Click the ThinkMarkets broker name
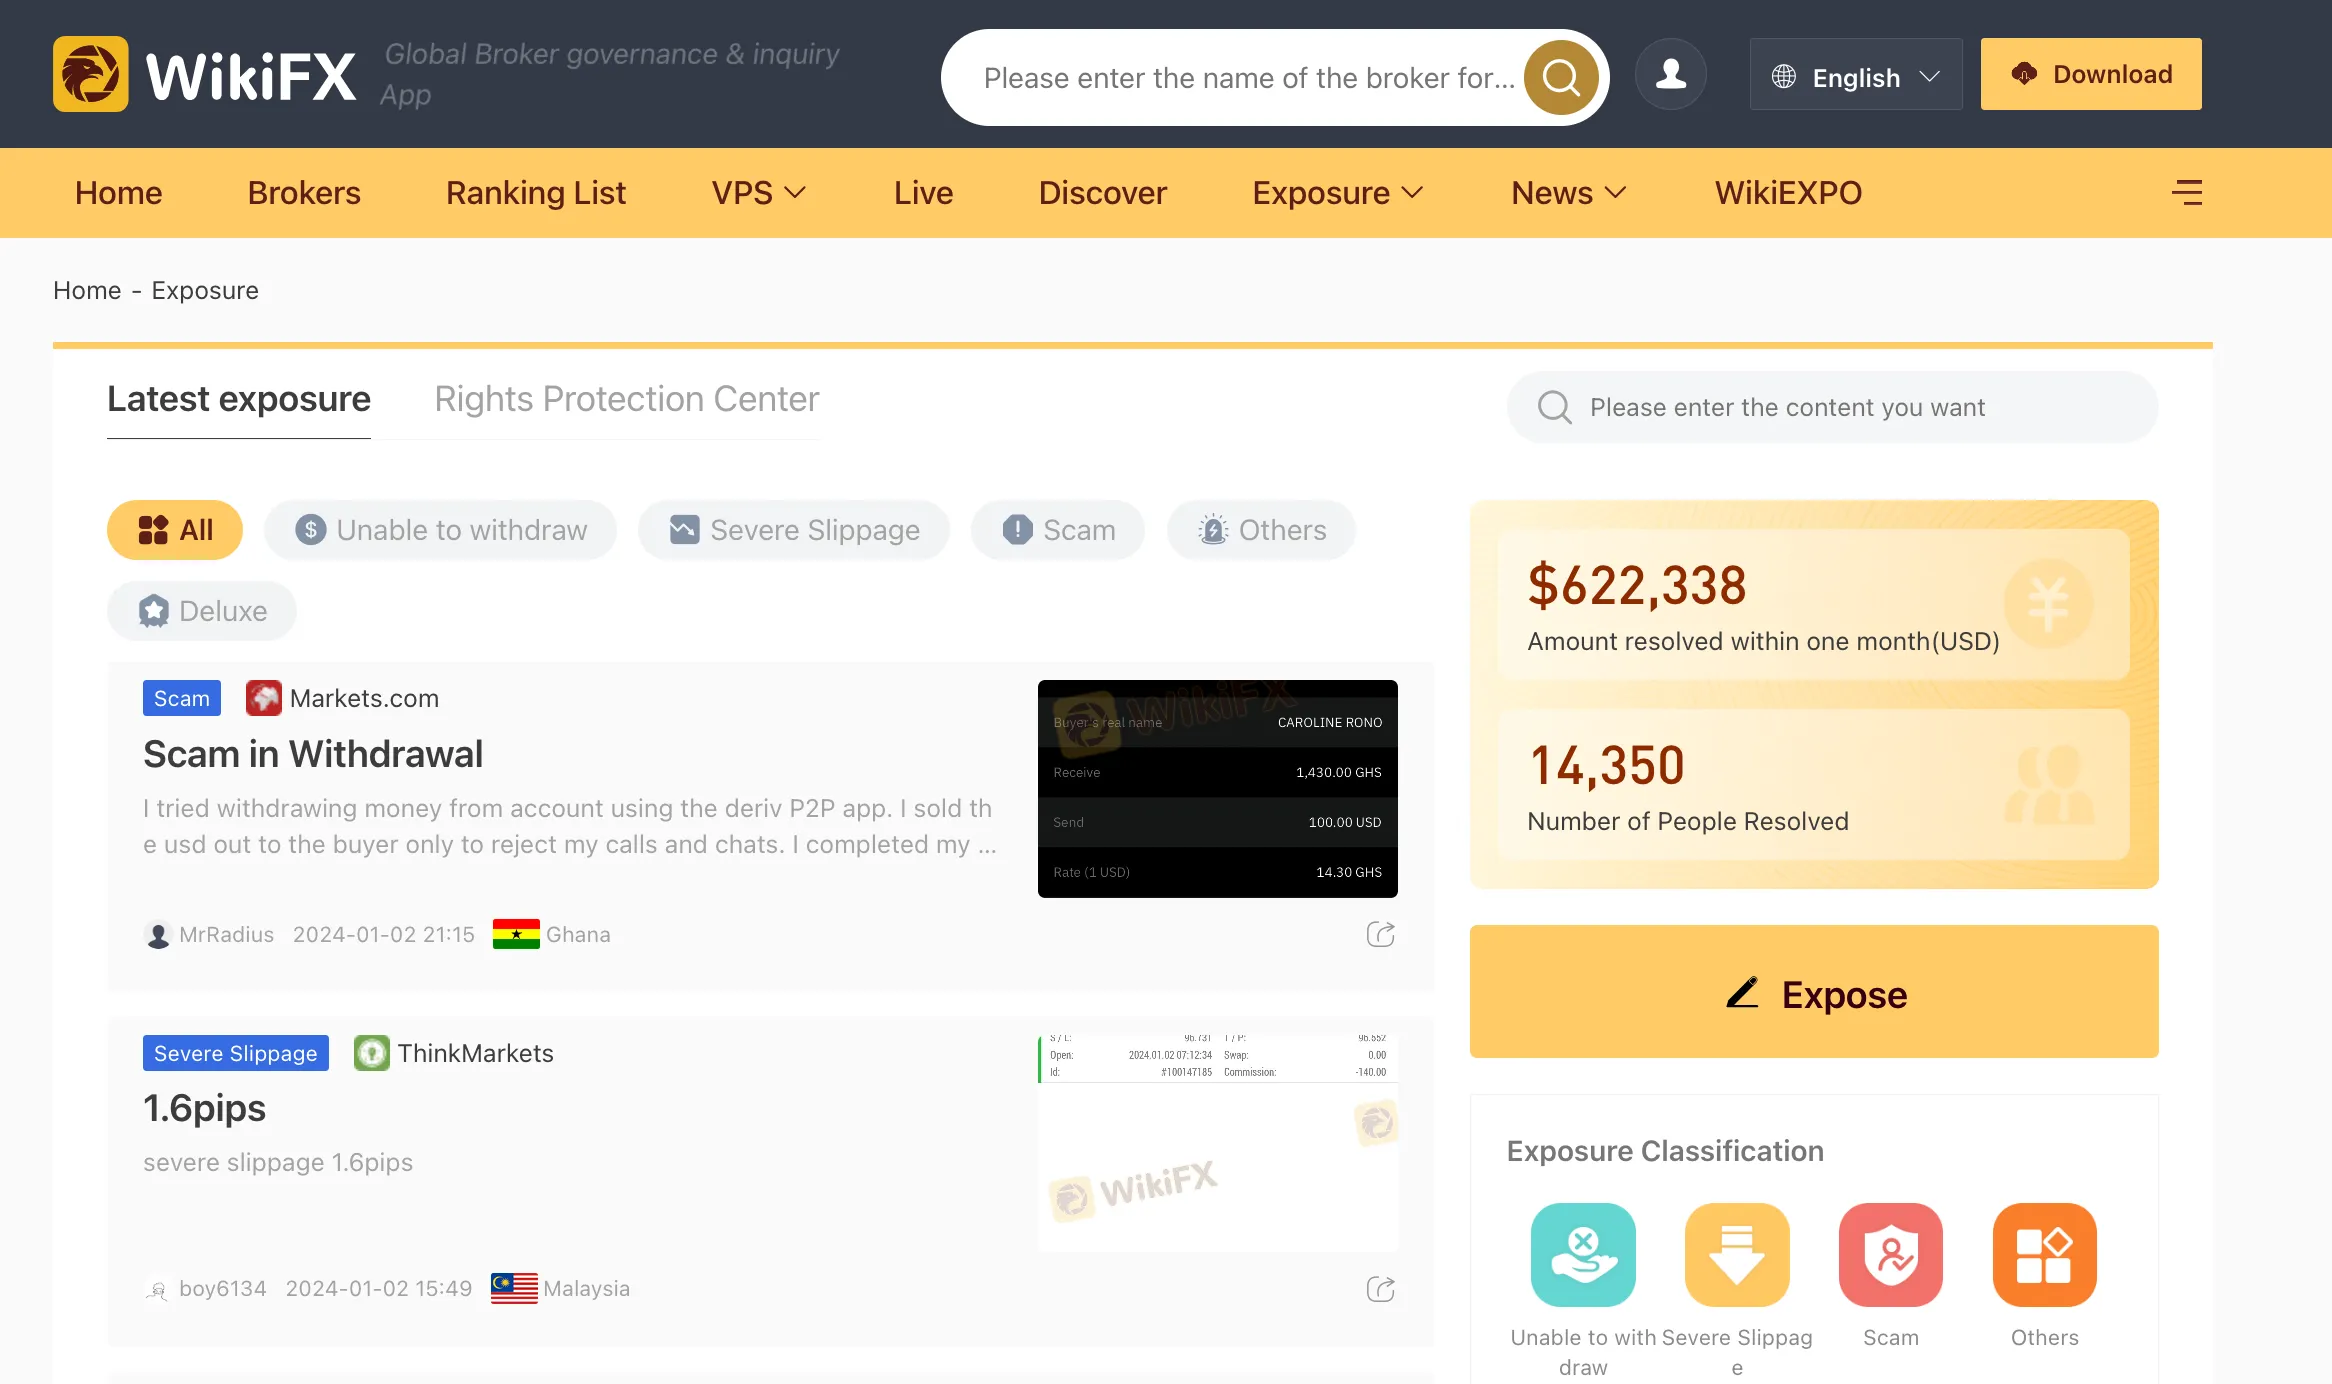This screenshot has width=2332, height=1384. [x=476, y=1053]
